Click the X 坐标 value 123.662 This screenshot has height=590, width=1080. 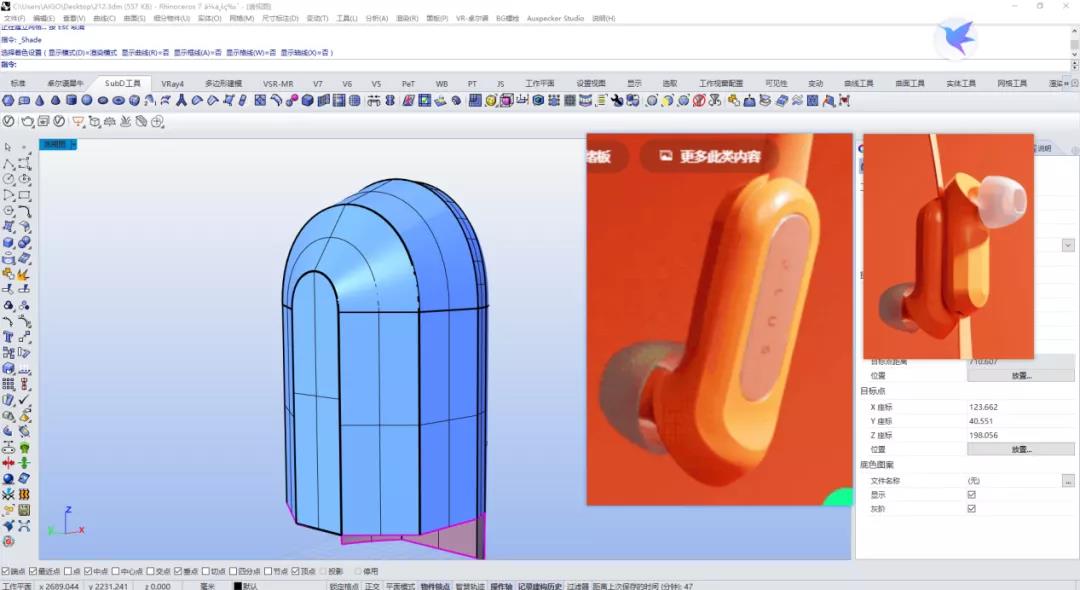coord(984,407)
